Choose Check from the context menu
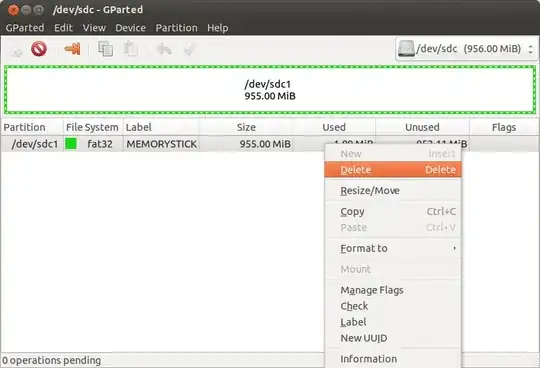The height and width of the screenshot is (368, 540). pos(393,306)
